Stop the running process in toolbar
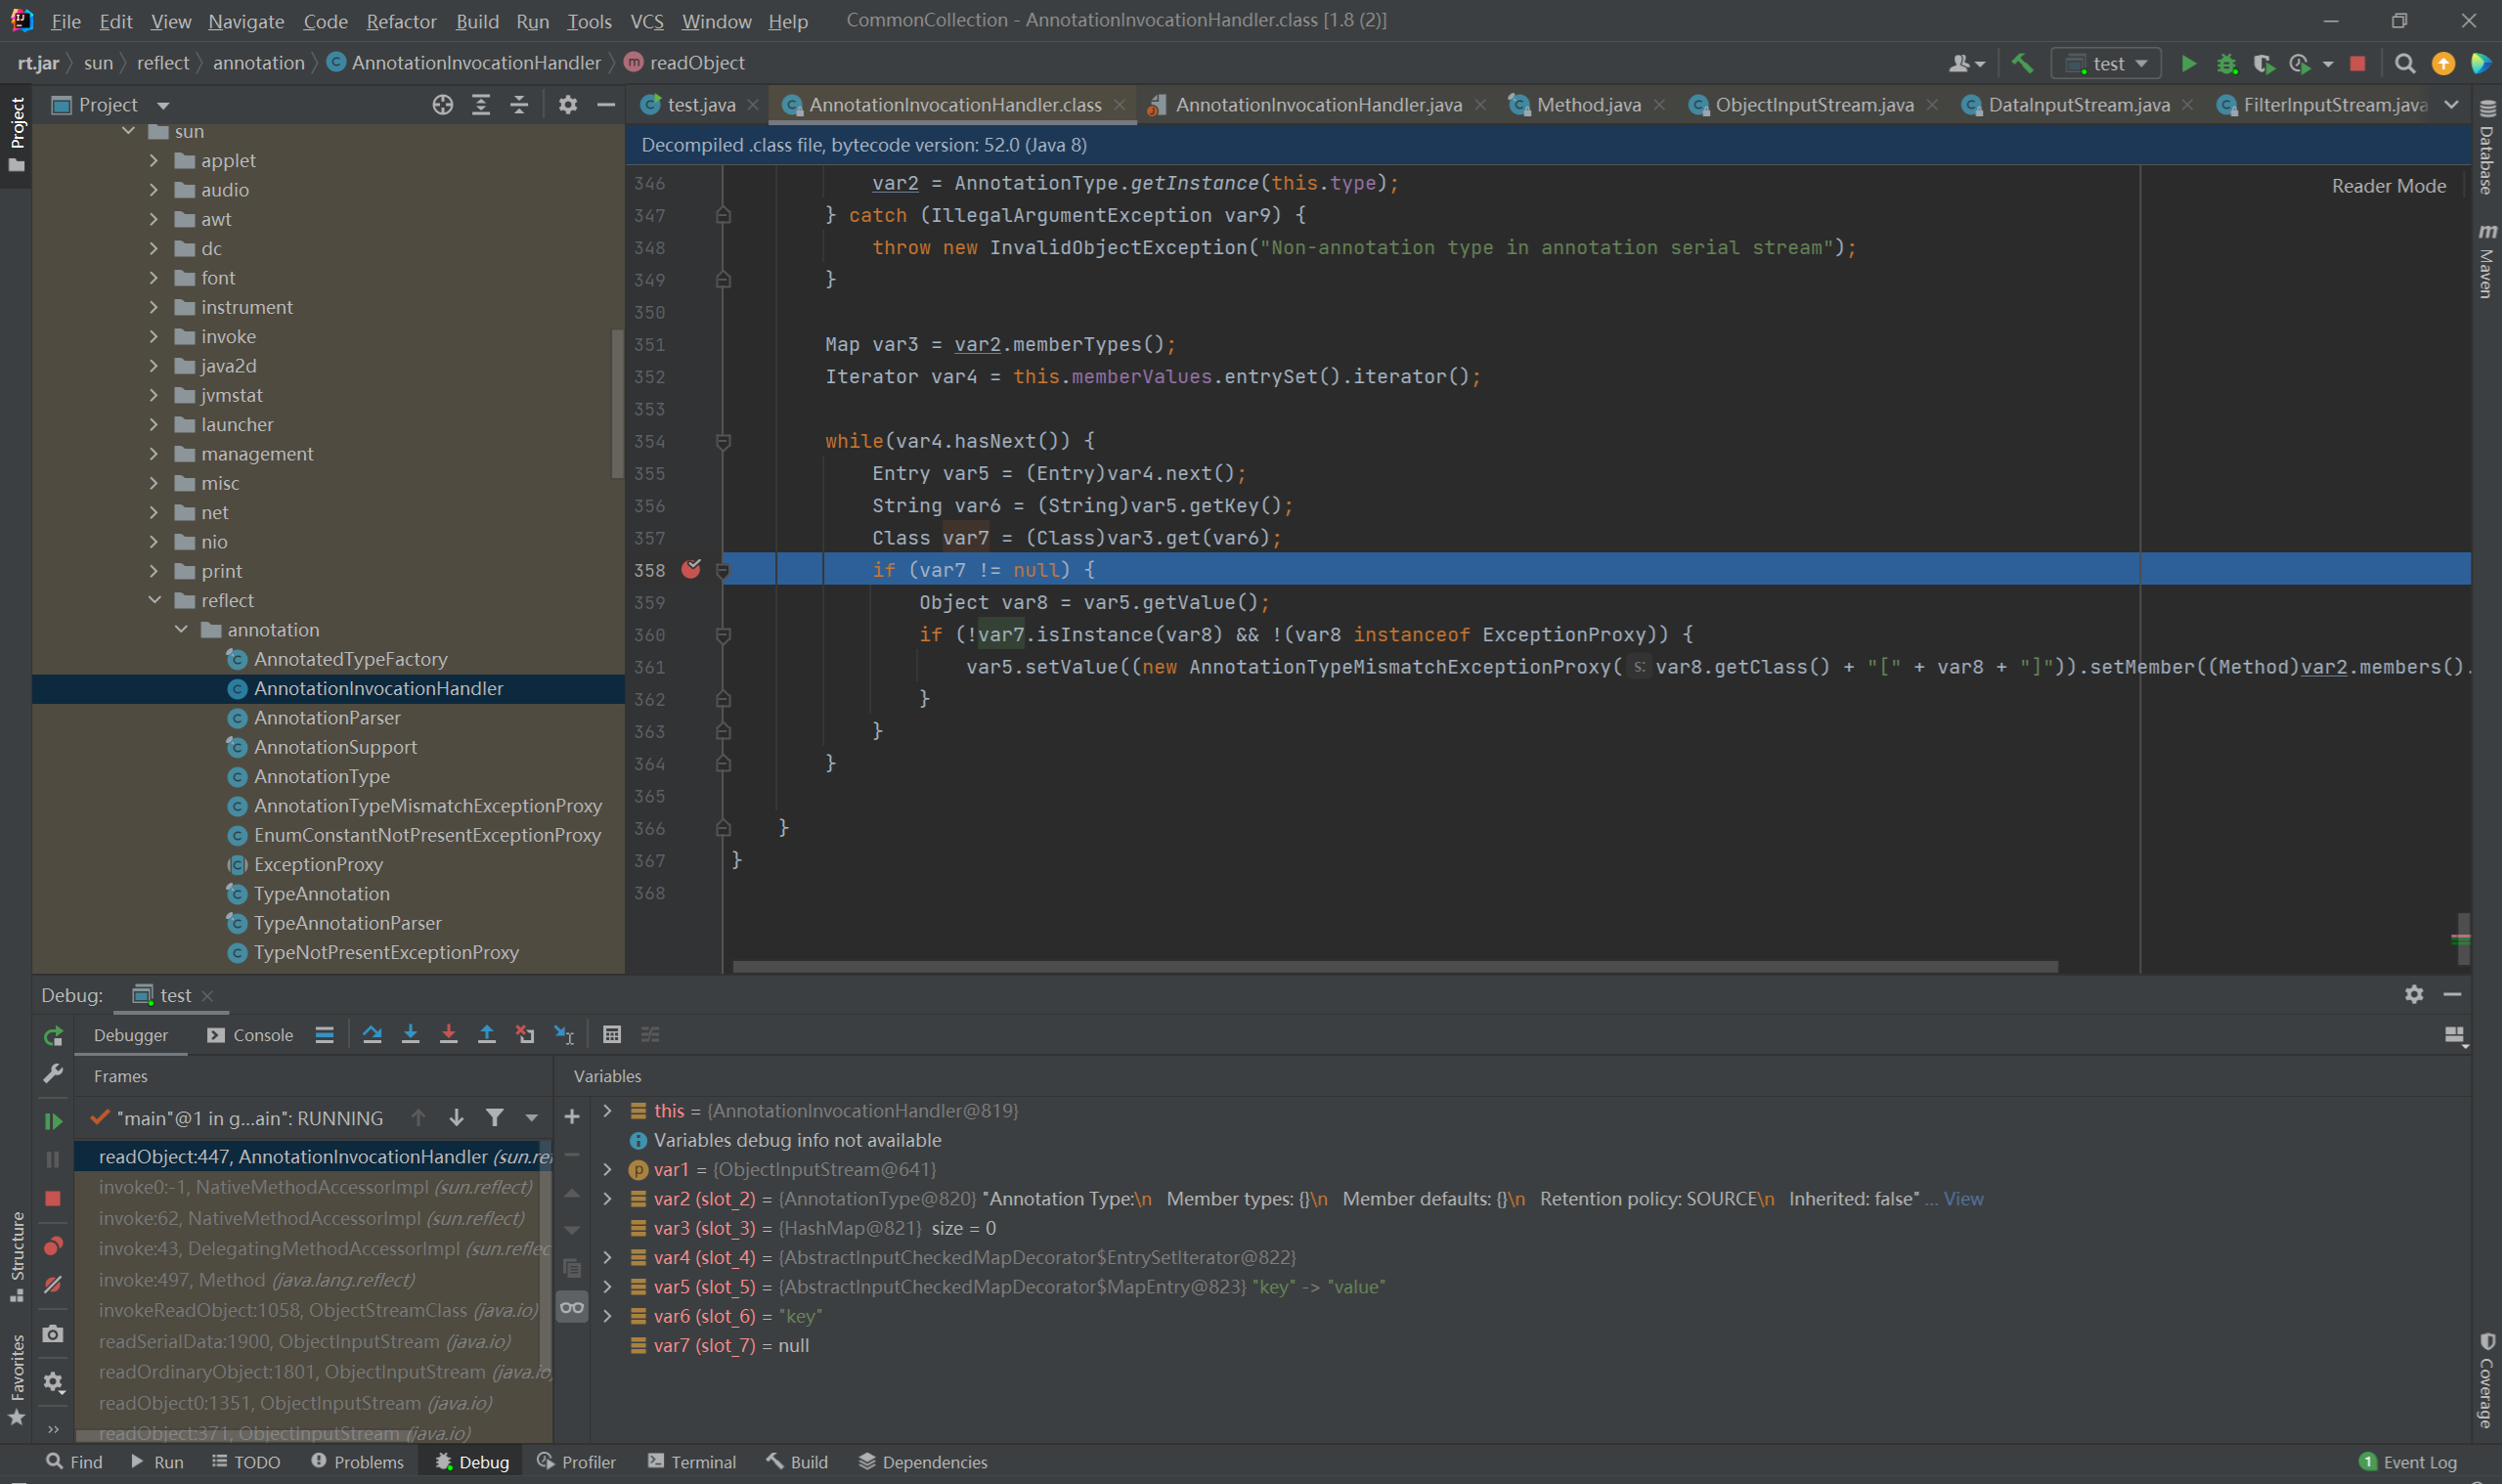Screen dimensions: 2502x1484 click(2357, 63)
